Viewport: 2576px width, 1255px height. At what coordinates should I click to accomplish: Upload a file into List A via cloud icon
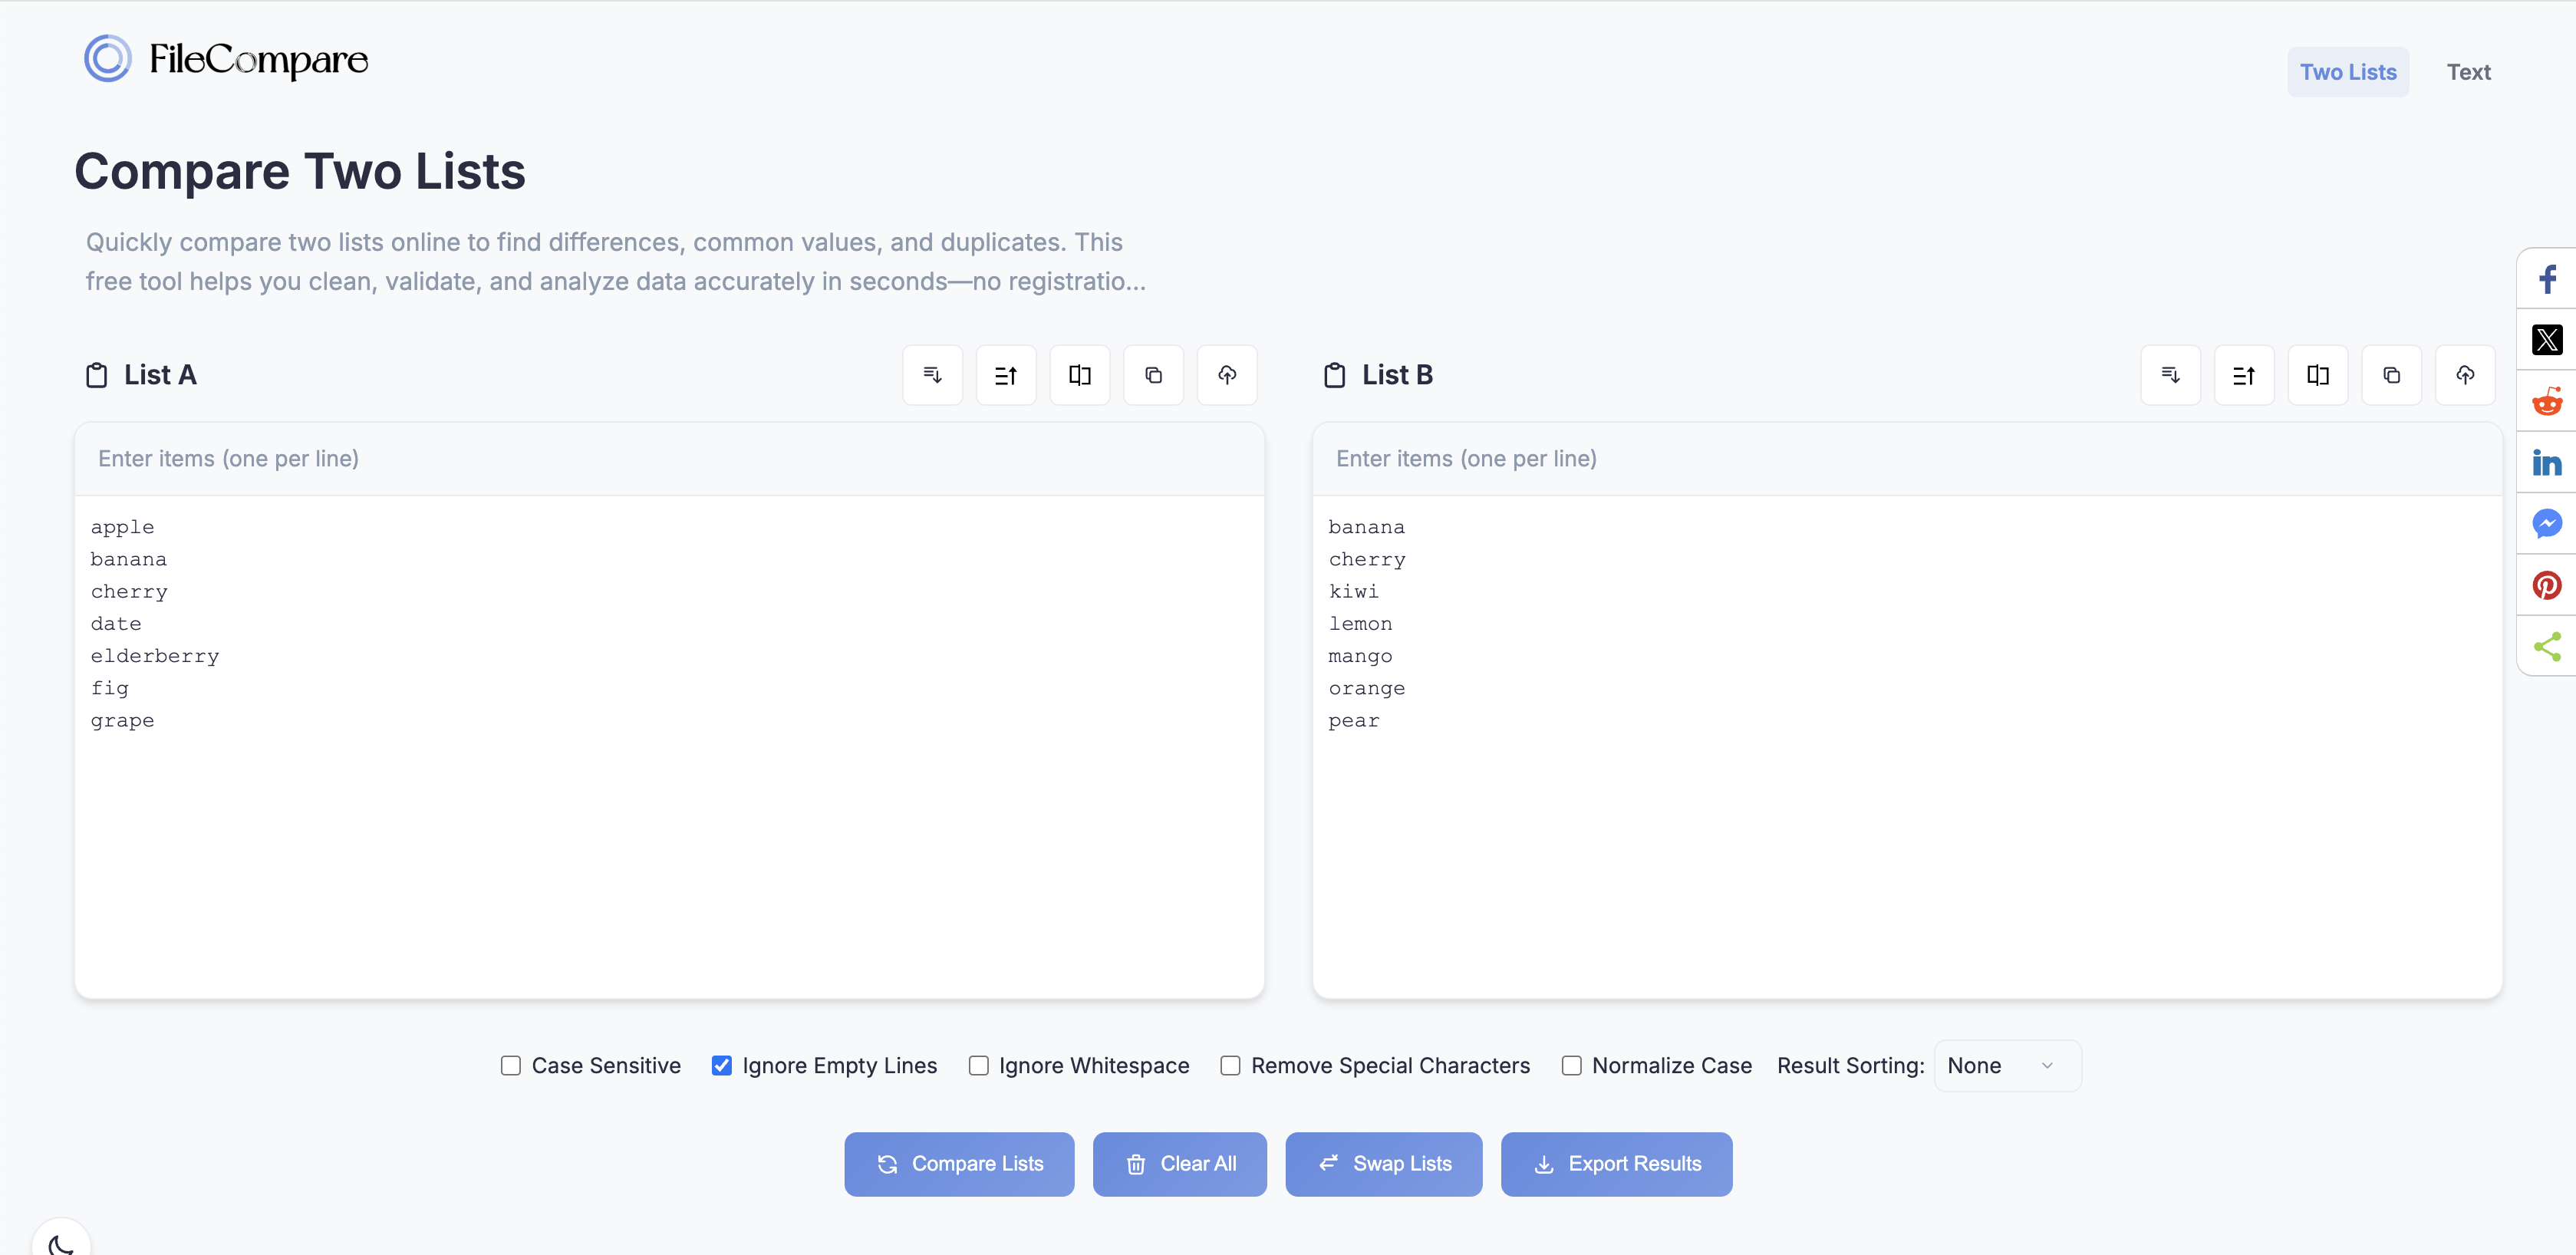(x=1227, y=375)
